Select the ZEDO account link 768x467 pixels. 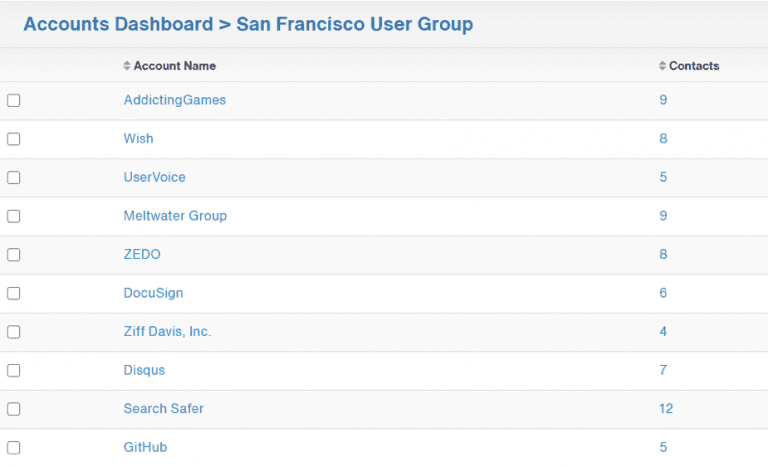142,255
